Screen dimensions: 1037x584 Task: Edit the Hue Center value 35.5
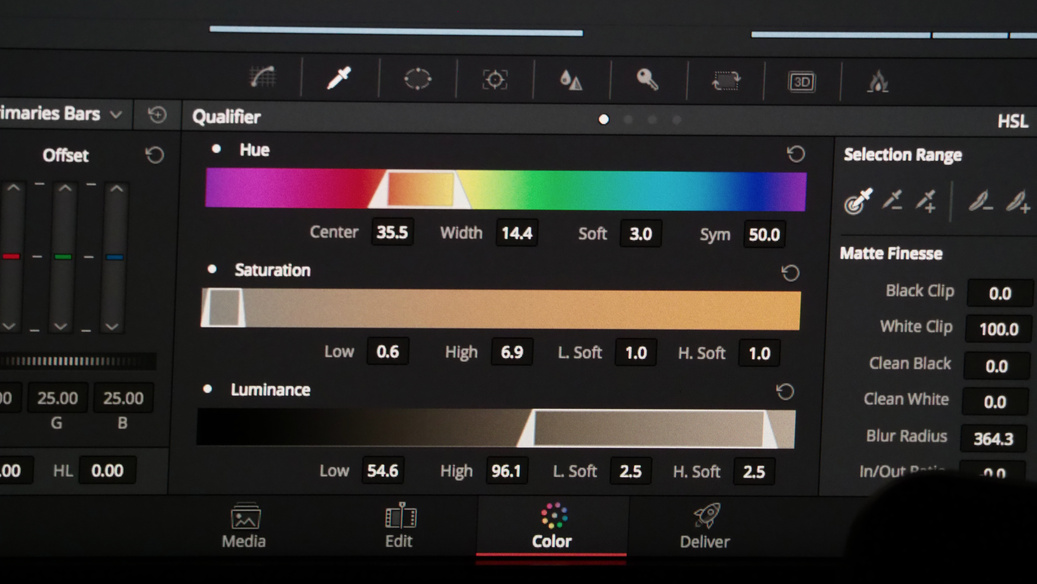(392, 232)
